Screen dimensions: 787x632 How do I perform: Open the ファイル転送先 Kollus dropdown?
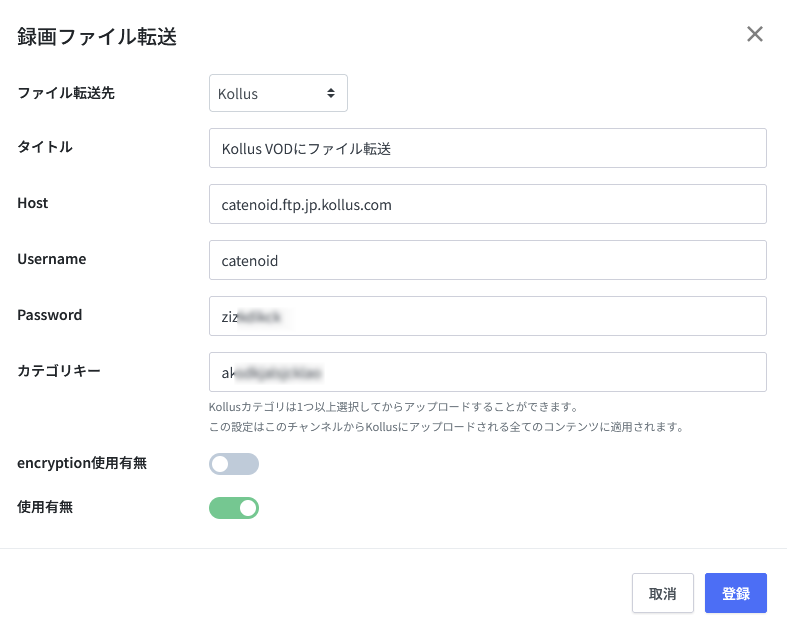point(278,93)
